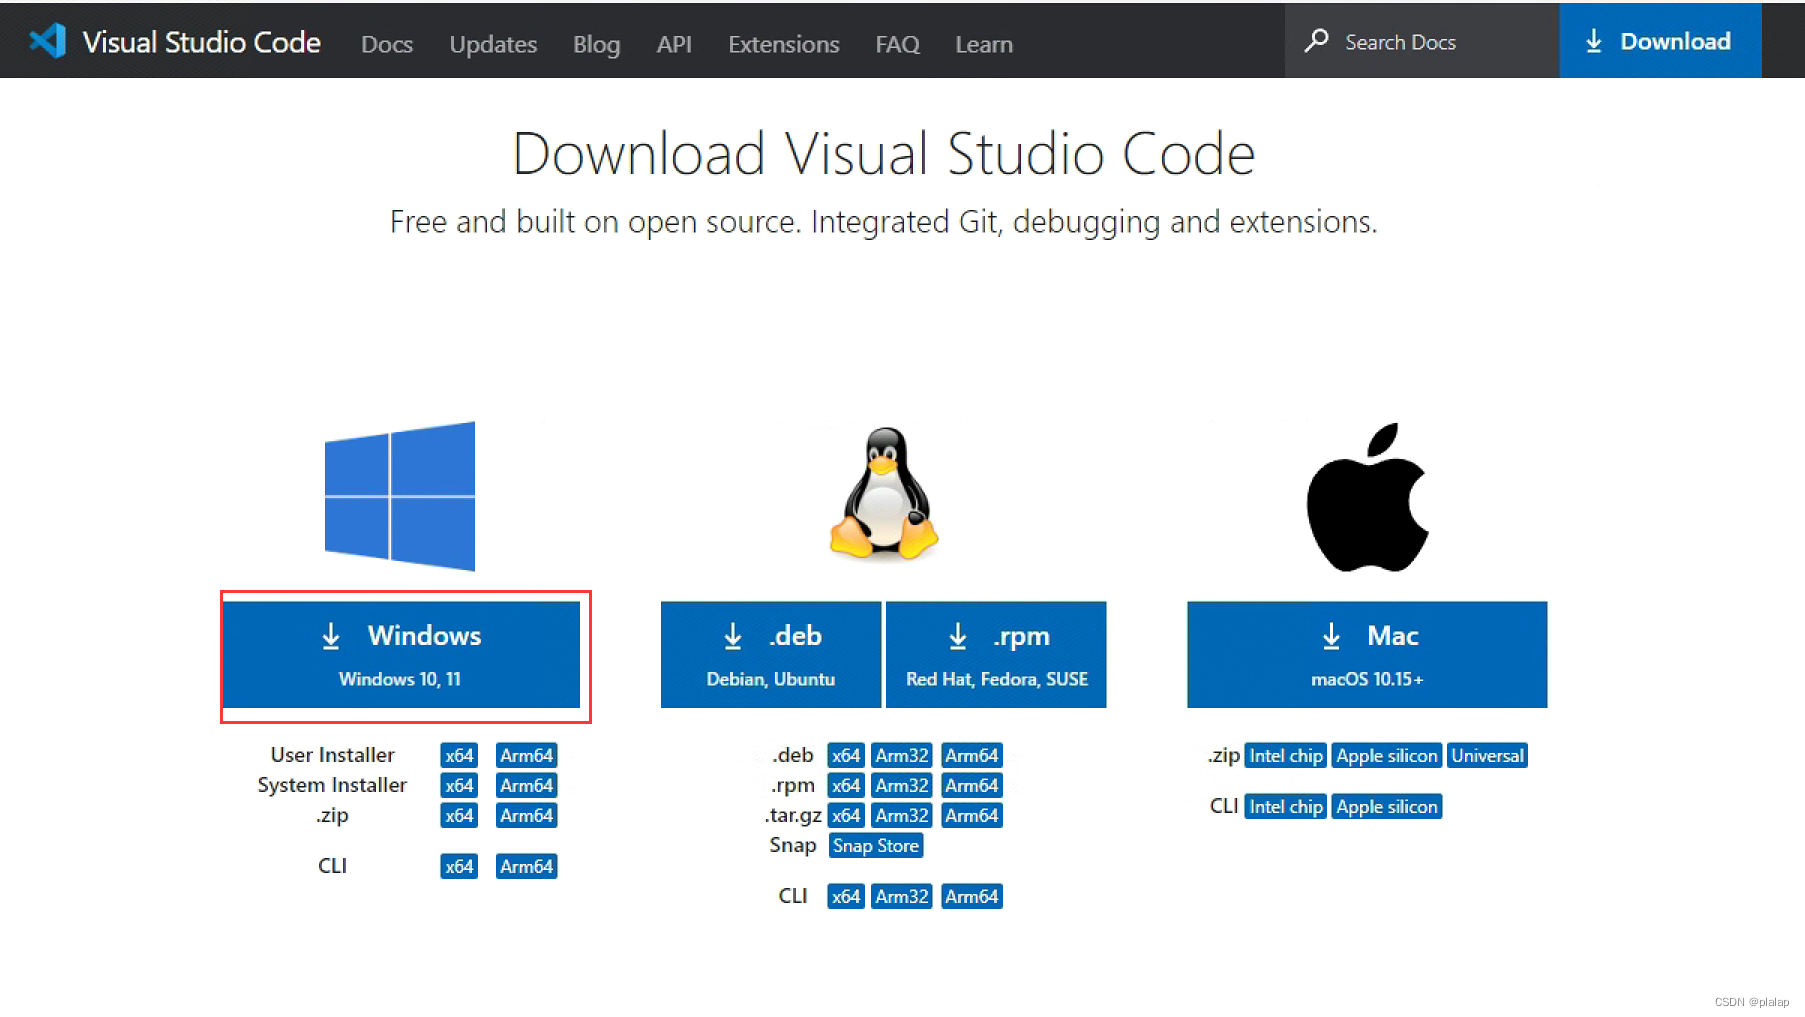Download the Mac macOS 10.15+ build
Image resolution: width=1805 pixels, height=1017 pixels.
[x=1367, y=655]
